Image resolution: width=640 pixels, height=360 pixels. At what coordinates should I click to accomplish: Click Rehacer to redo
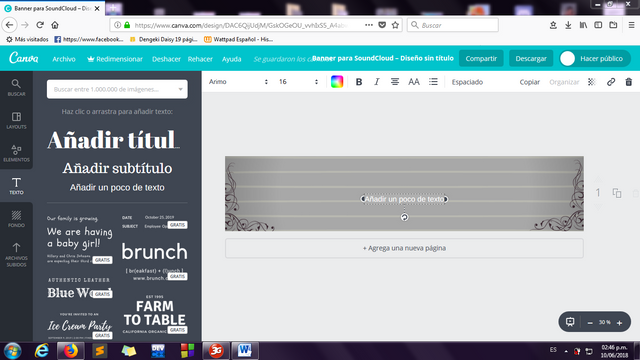(x=200, y=59)
